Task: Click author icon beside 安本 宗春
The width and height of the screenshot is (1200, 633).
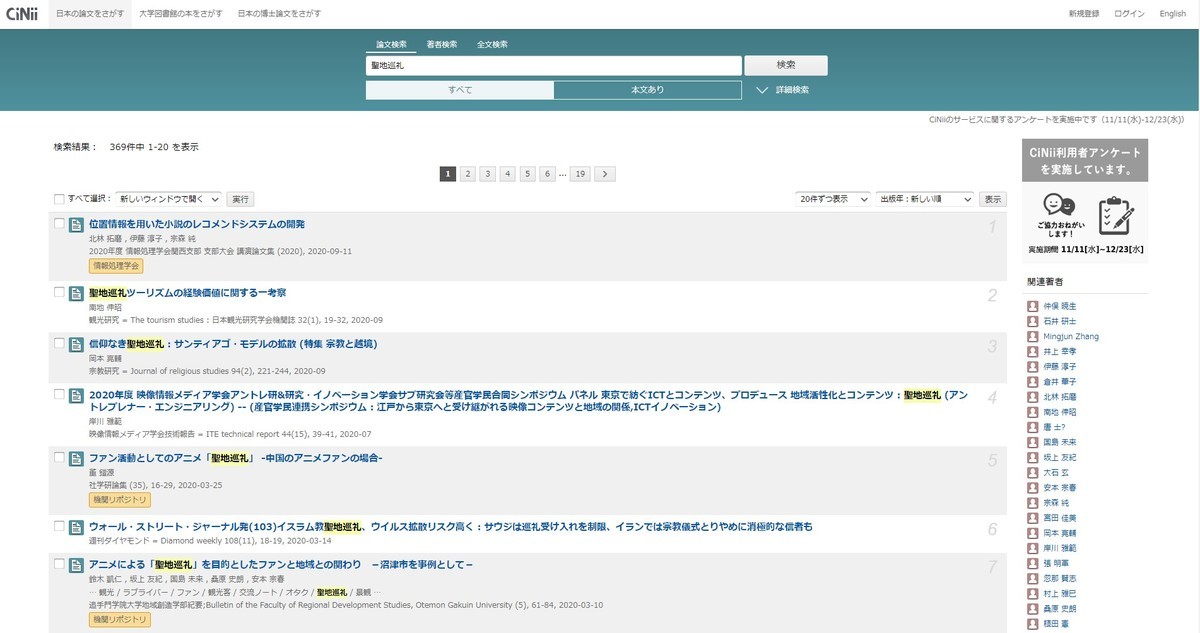Action: pos(1033,488)
